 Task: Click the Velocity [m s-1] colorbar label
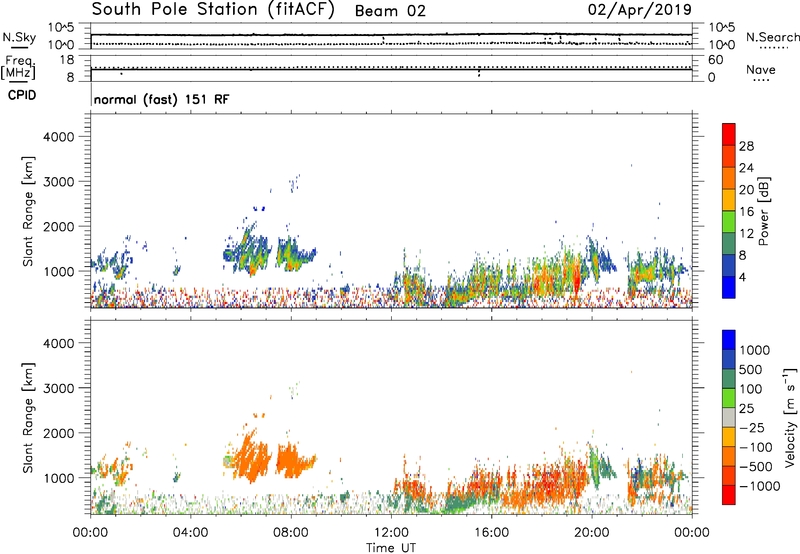790,417
